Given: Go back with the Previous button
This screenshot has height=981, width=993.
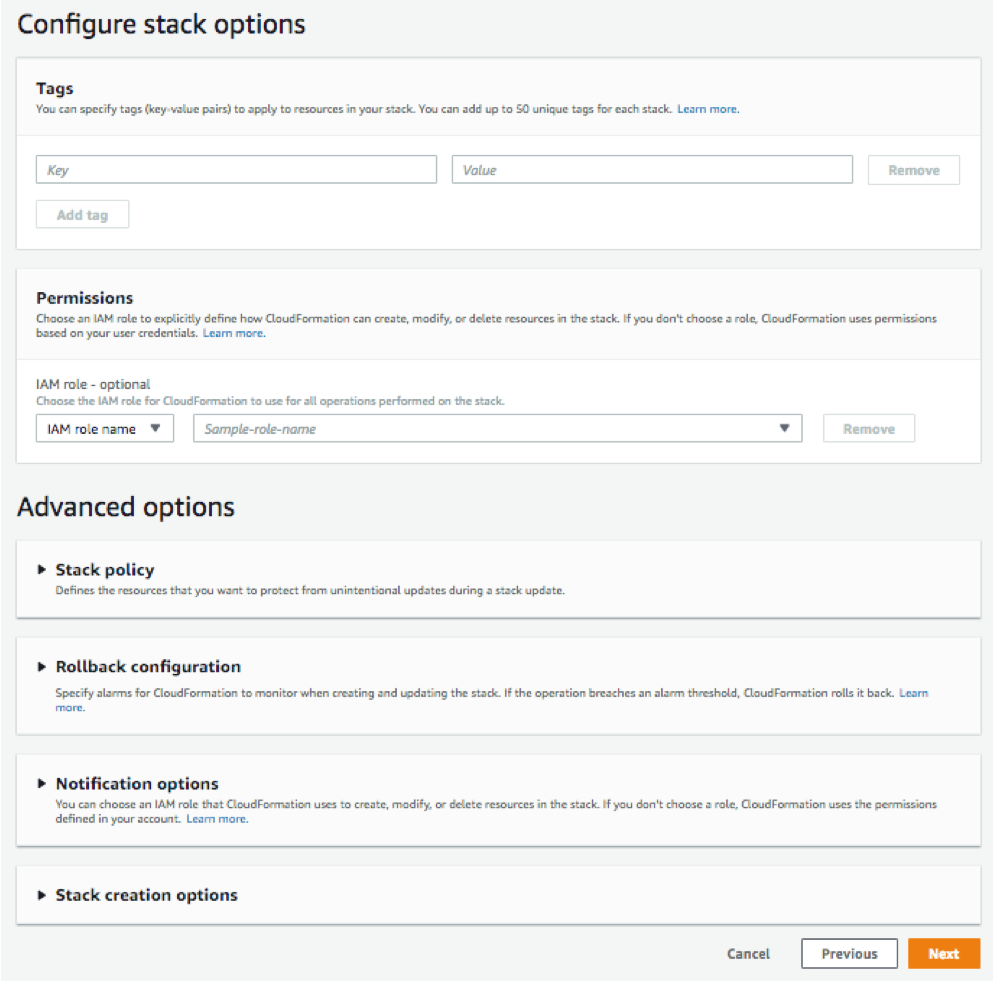Looking at the screenshot, I should pos(849,954).
